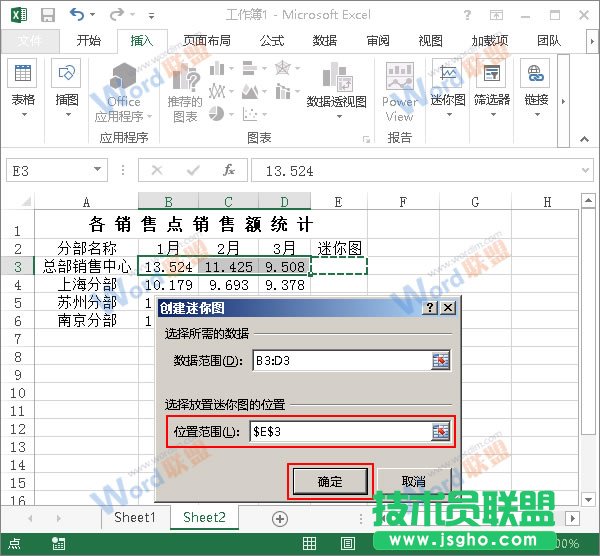Collapse the ribbon with the up chevron

point(584,139)
